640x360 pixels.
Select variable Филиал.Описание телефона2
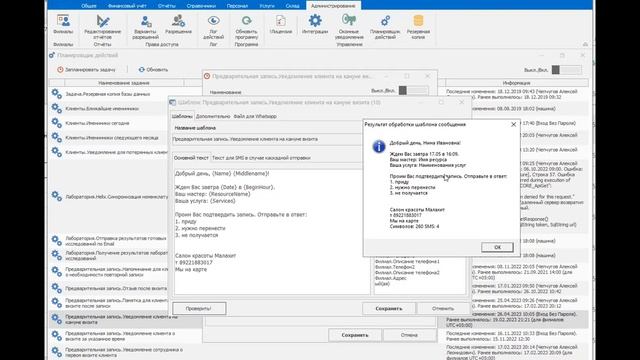[x=407, y=272]
